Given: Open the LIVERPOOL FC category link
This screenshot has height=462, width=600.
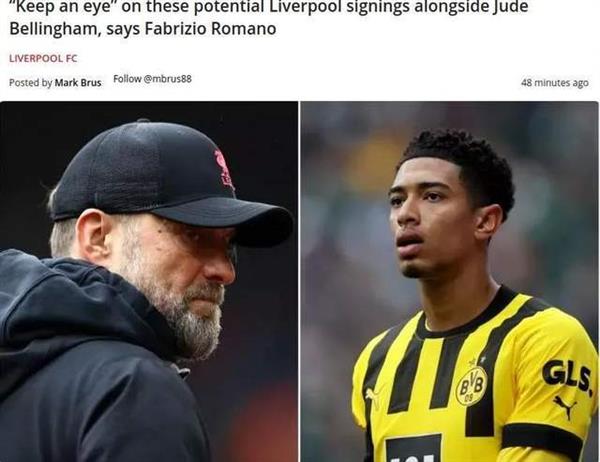Looking at the screenshot, I should point(43,59).
